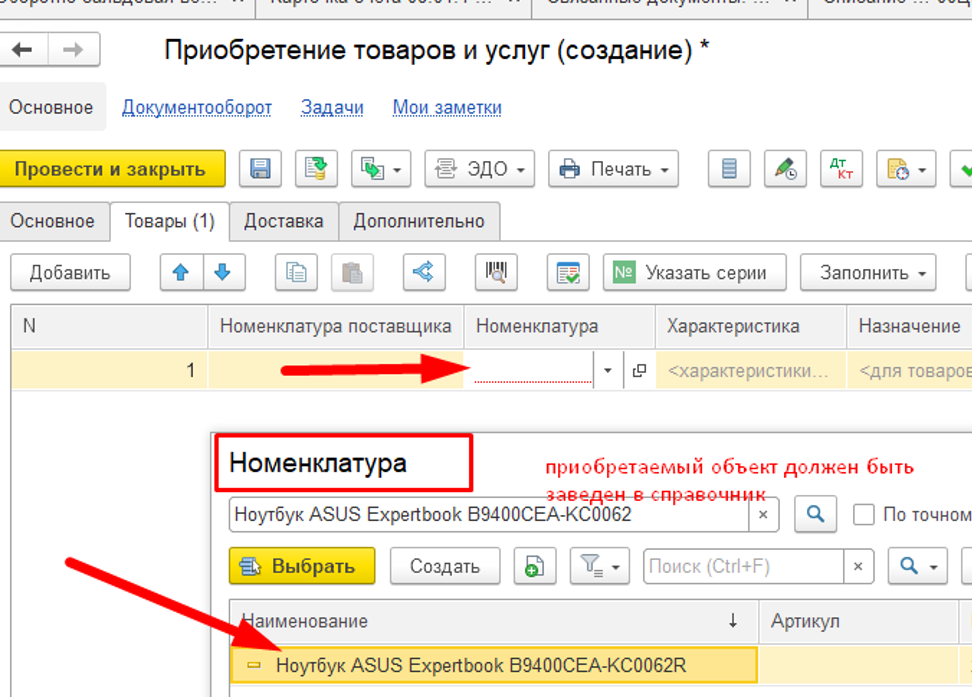Click Номенклатура column header in goods table
Viewport: 972px width, 697px height.
click(560, 326)
